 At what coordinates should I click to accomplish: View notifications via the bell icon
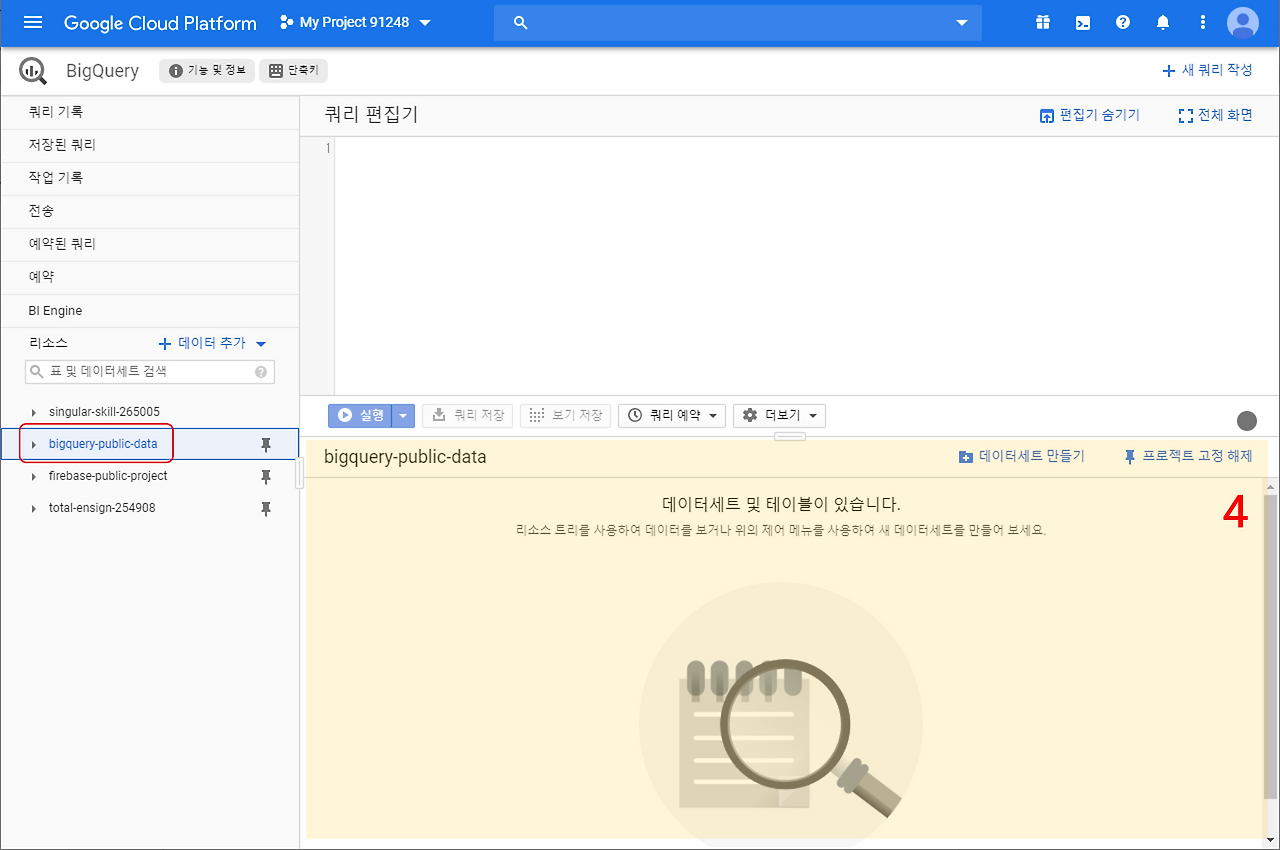tap(1162, 22)
